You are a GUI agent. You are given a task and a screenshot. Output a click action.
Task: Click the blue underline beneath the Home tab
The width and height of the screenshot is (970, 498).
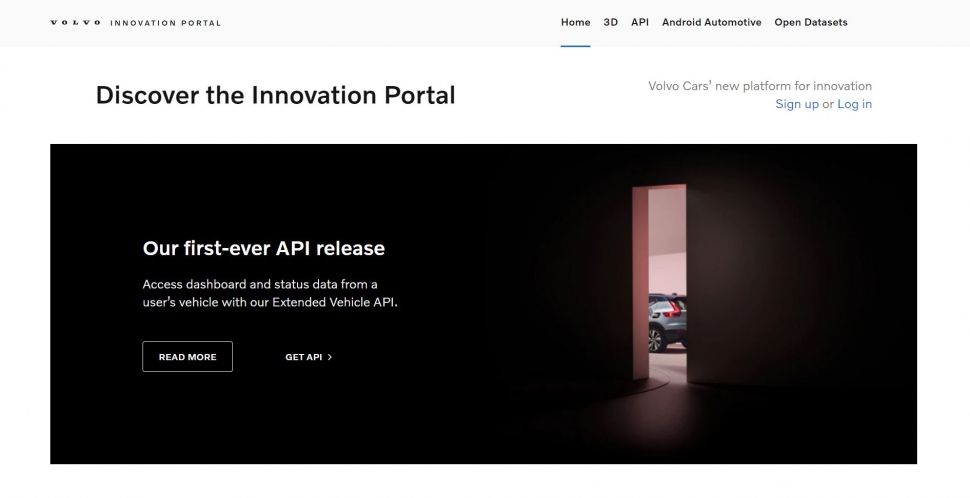(x=575, y=45)
